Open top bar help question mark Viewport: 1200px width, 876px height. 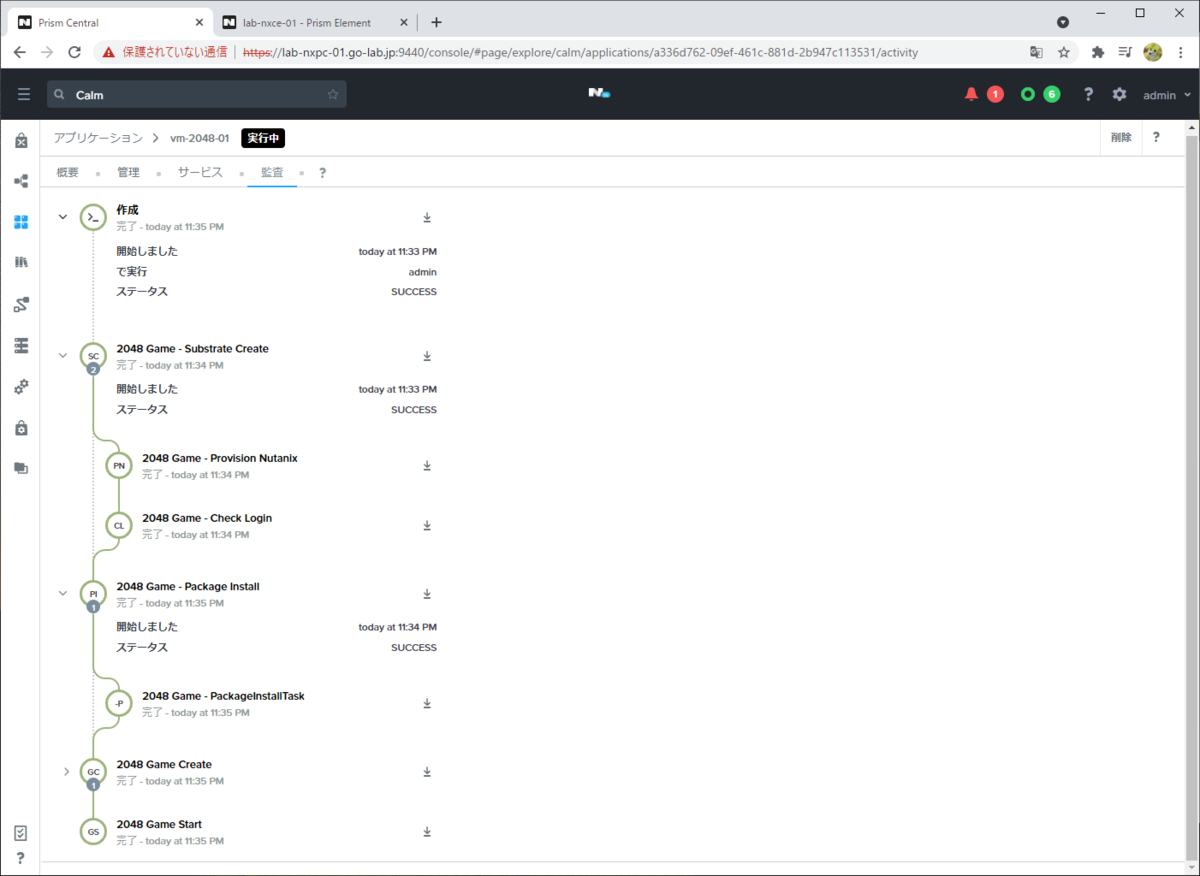pos(1089,94)
